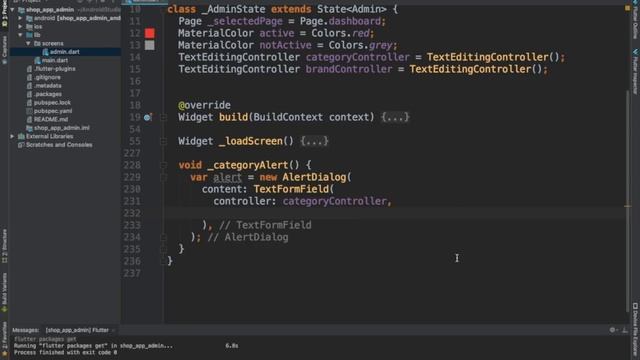The width and height of the screenshot is (640, 360).
Task: Open the Flutter Outline side tab
Action: tap(635, 21)
